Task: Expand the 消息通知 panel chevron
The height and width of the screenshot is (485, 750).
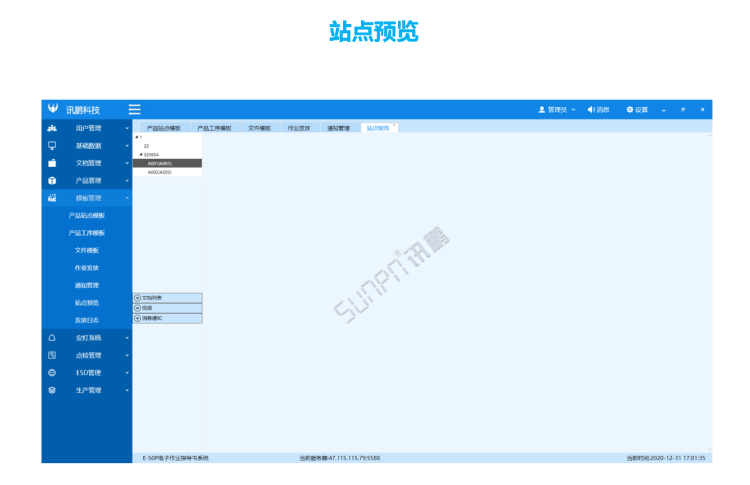Action: [137, 318]
